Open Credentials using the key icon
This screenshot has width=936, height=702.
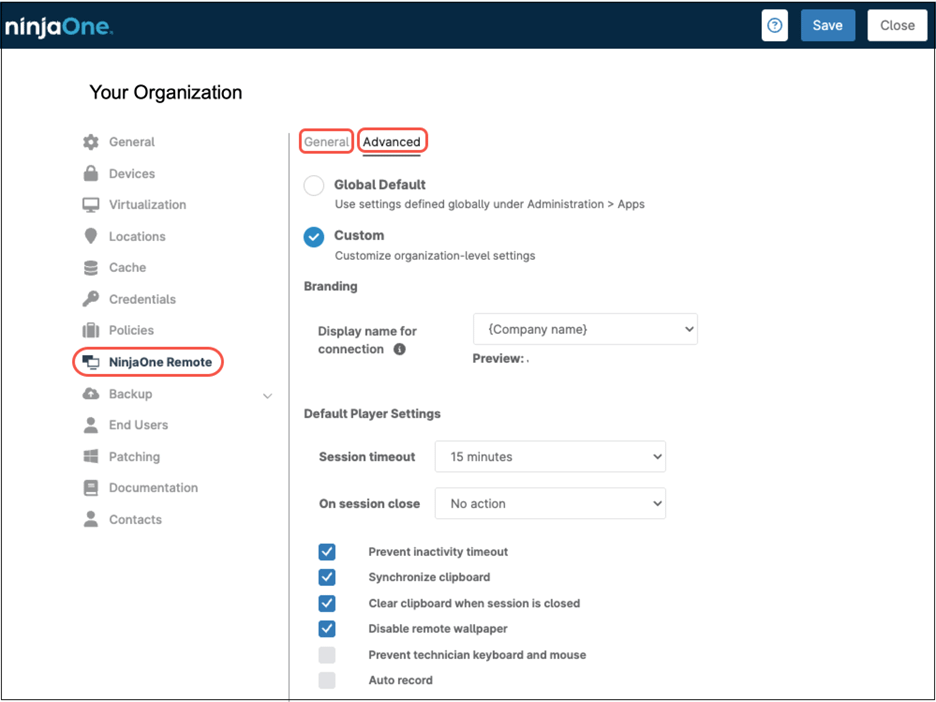coord(92,298)
